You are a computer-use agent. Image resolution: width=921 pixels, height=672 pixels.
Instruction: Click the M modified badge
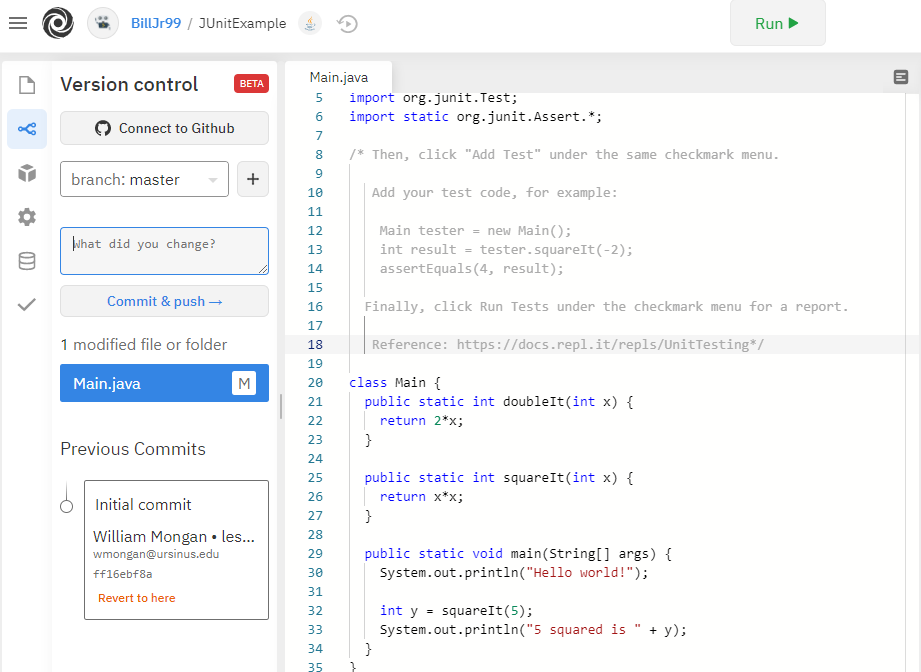[x=244, y=384]
